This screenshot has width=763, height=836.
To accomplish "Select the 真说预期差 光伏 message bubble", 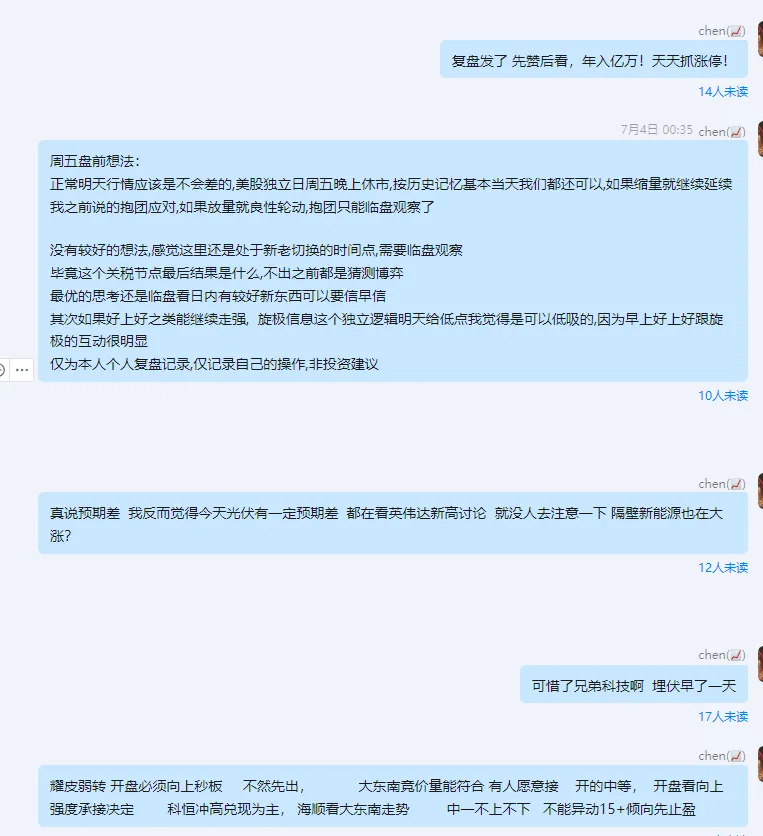I will pyautogui.click(x=392, y=523).
